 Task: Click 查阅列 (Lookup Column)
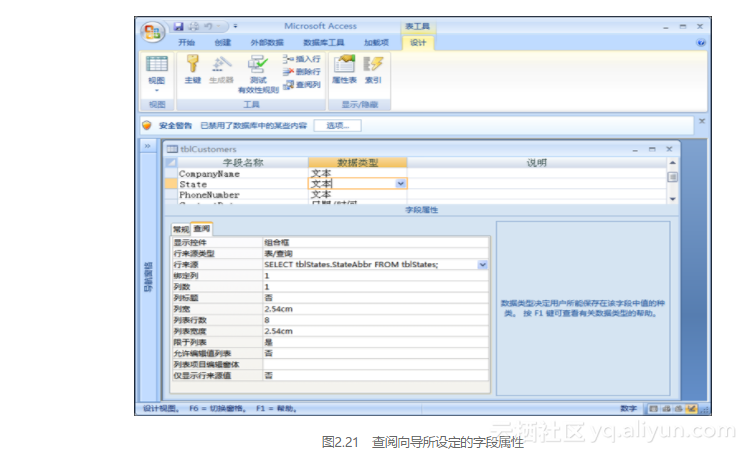(x=302, y=84)
